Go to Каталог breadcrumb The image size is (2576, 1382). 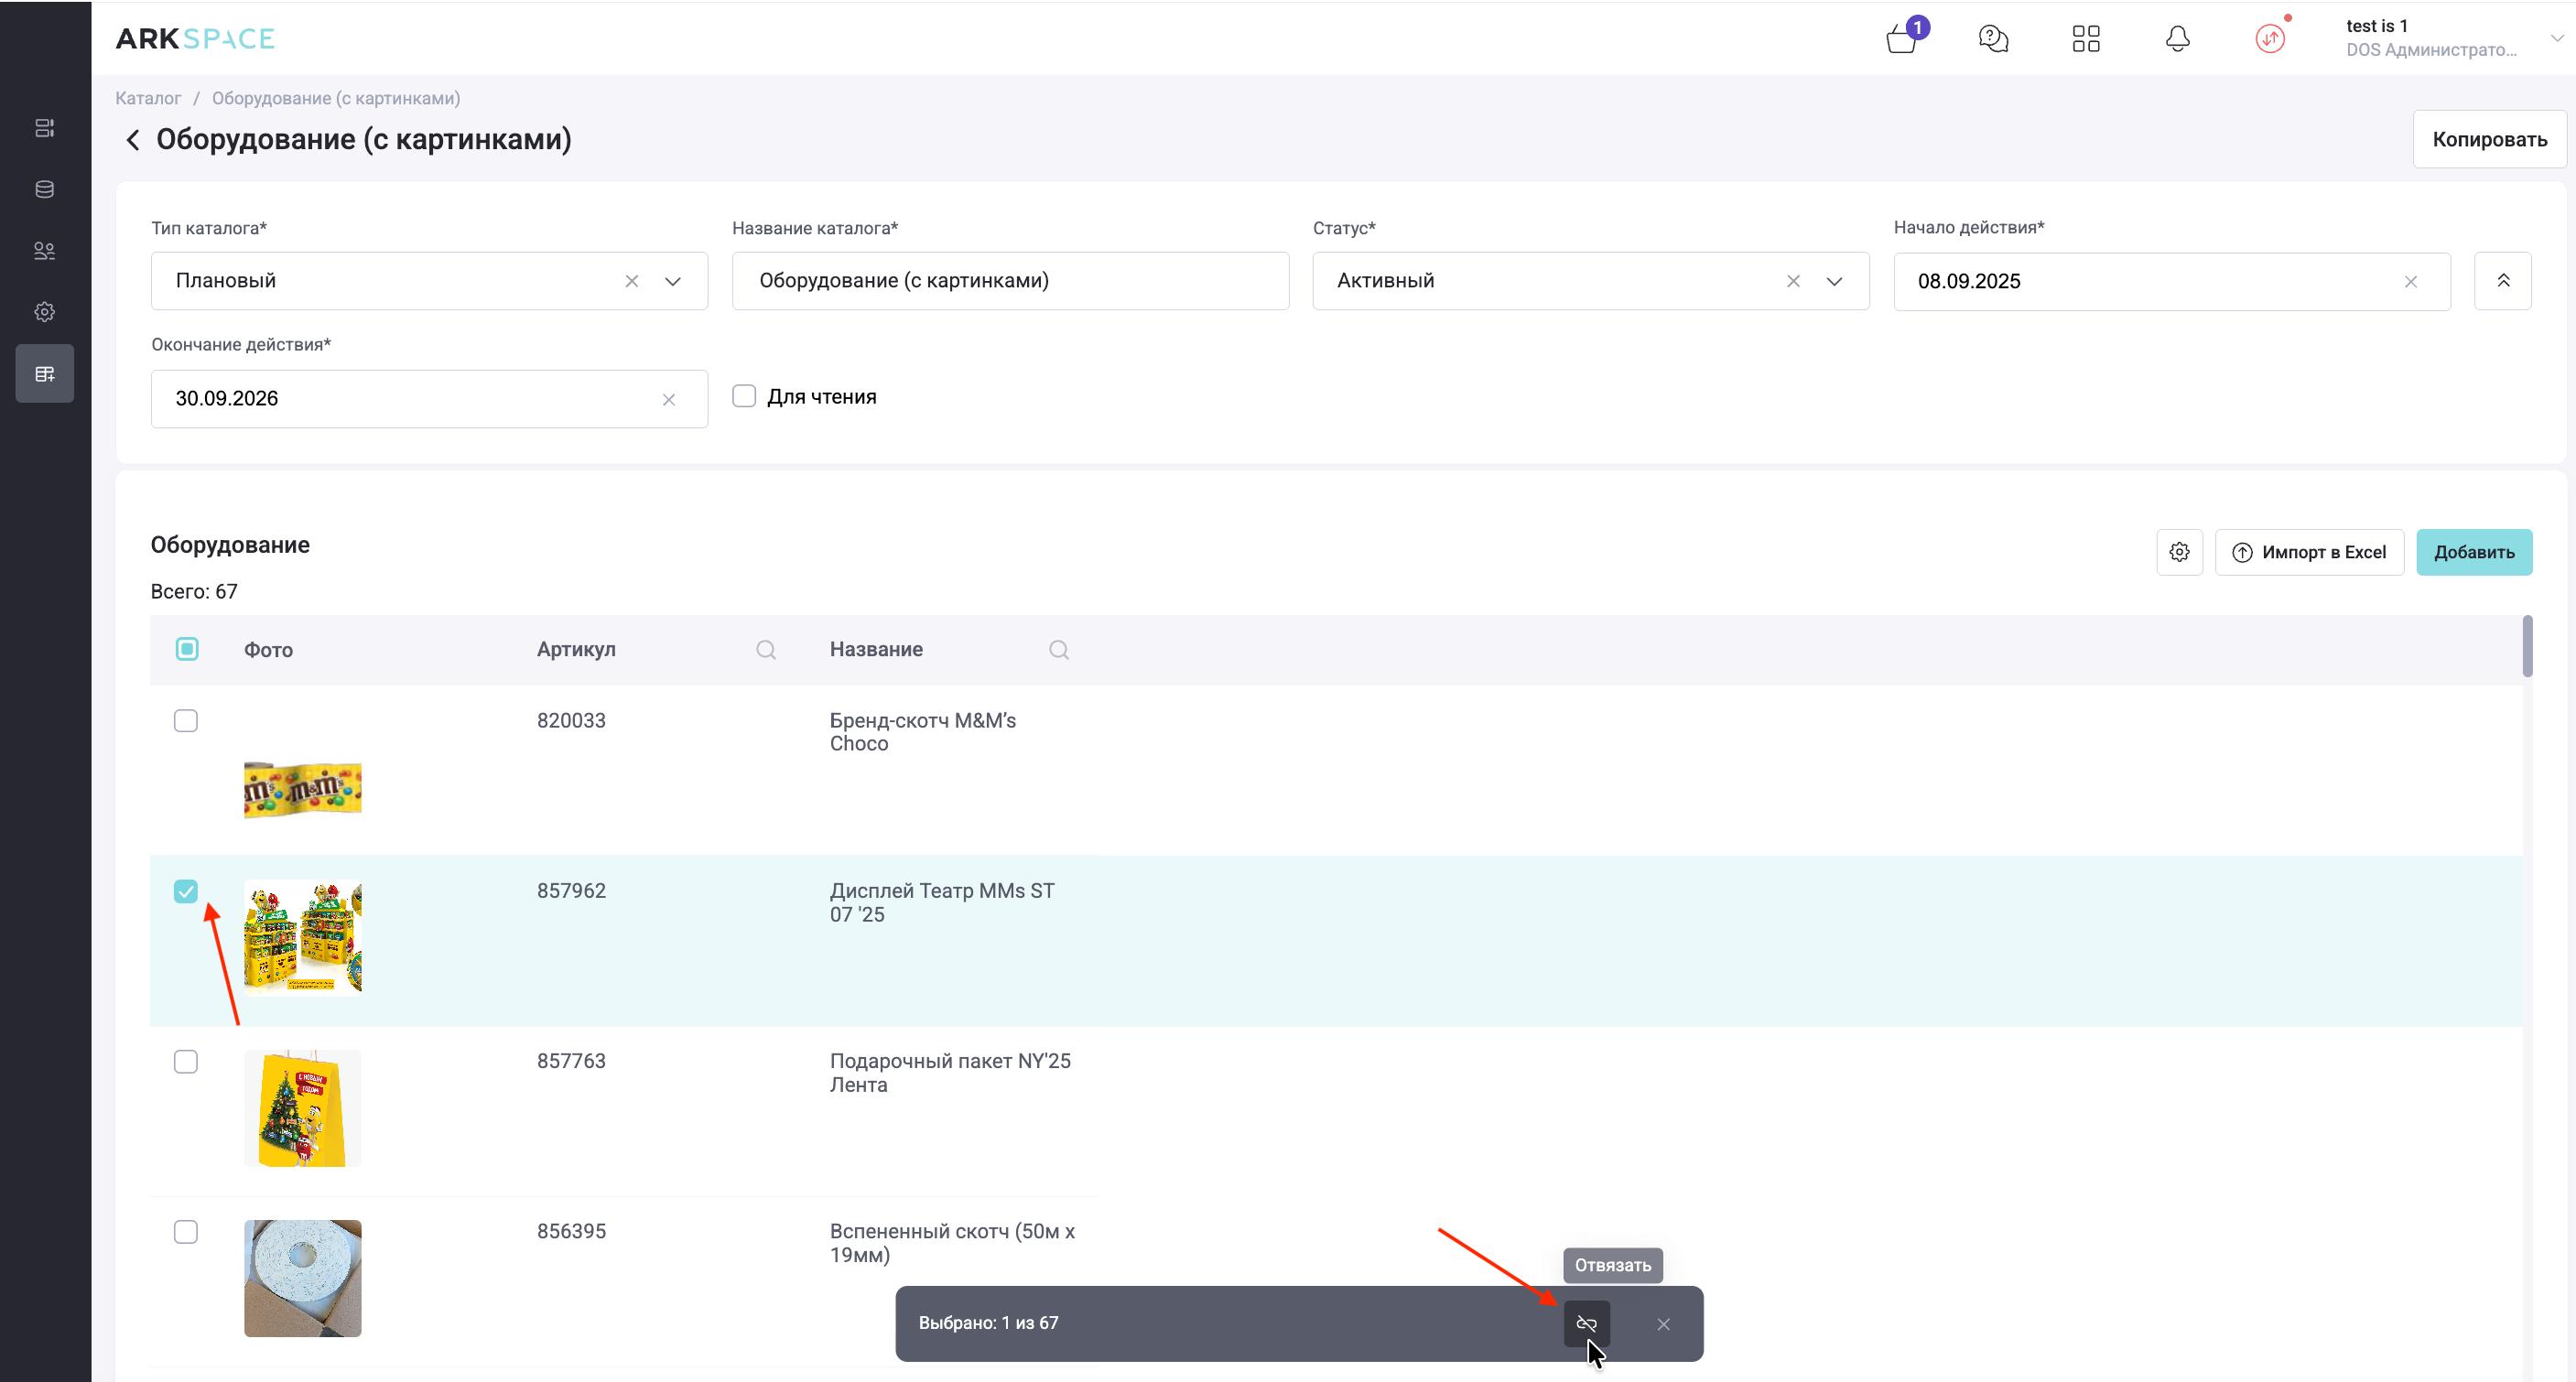(148, 98)
